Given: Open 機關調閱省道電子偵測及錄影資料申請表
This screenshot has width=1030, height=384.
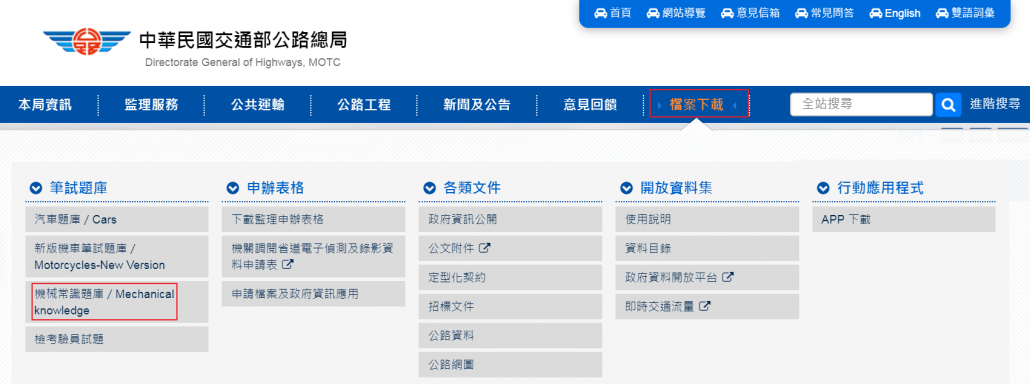Looking at the screenshot, I should [313, 257].
